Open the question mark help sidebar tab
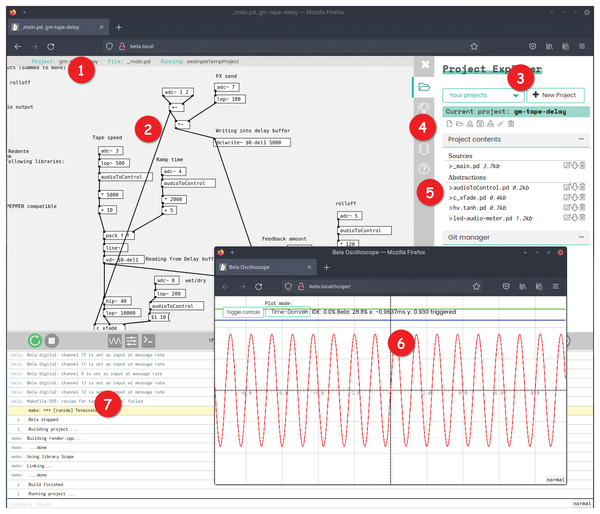The image size is (600, 514). pyautogui.click(x=424, y=169)
